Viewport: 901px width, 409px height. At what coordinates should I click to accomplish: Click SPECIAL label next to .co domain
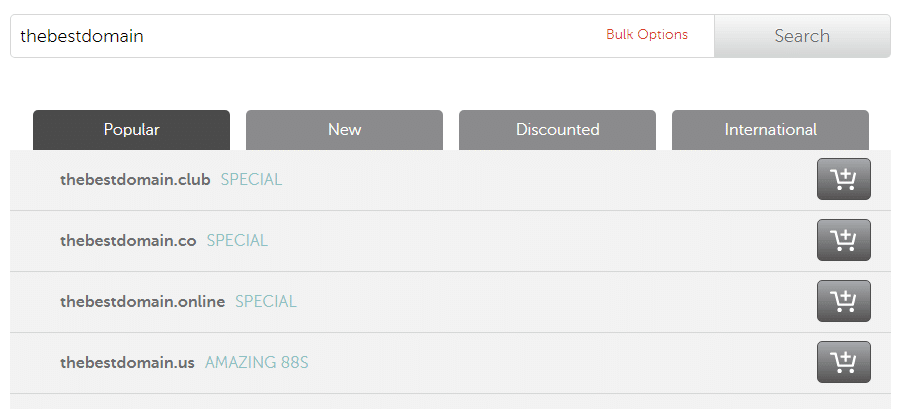[x=237, y=241]
